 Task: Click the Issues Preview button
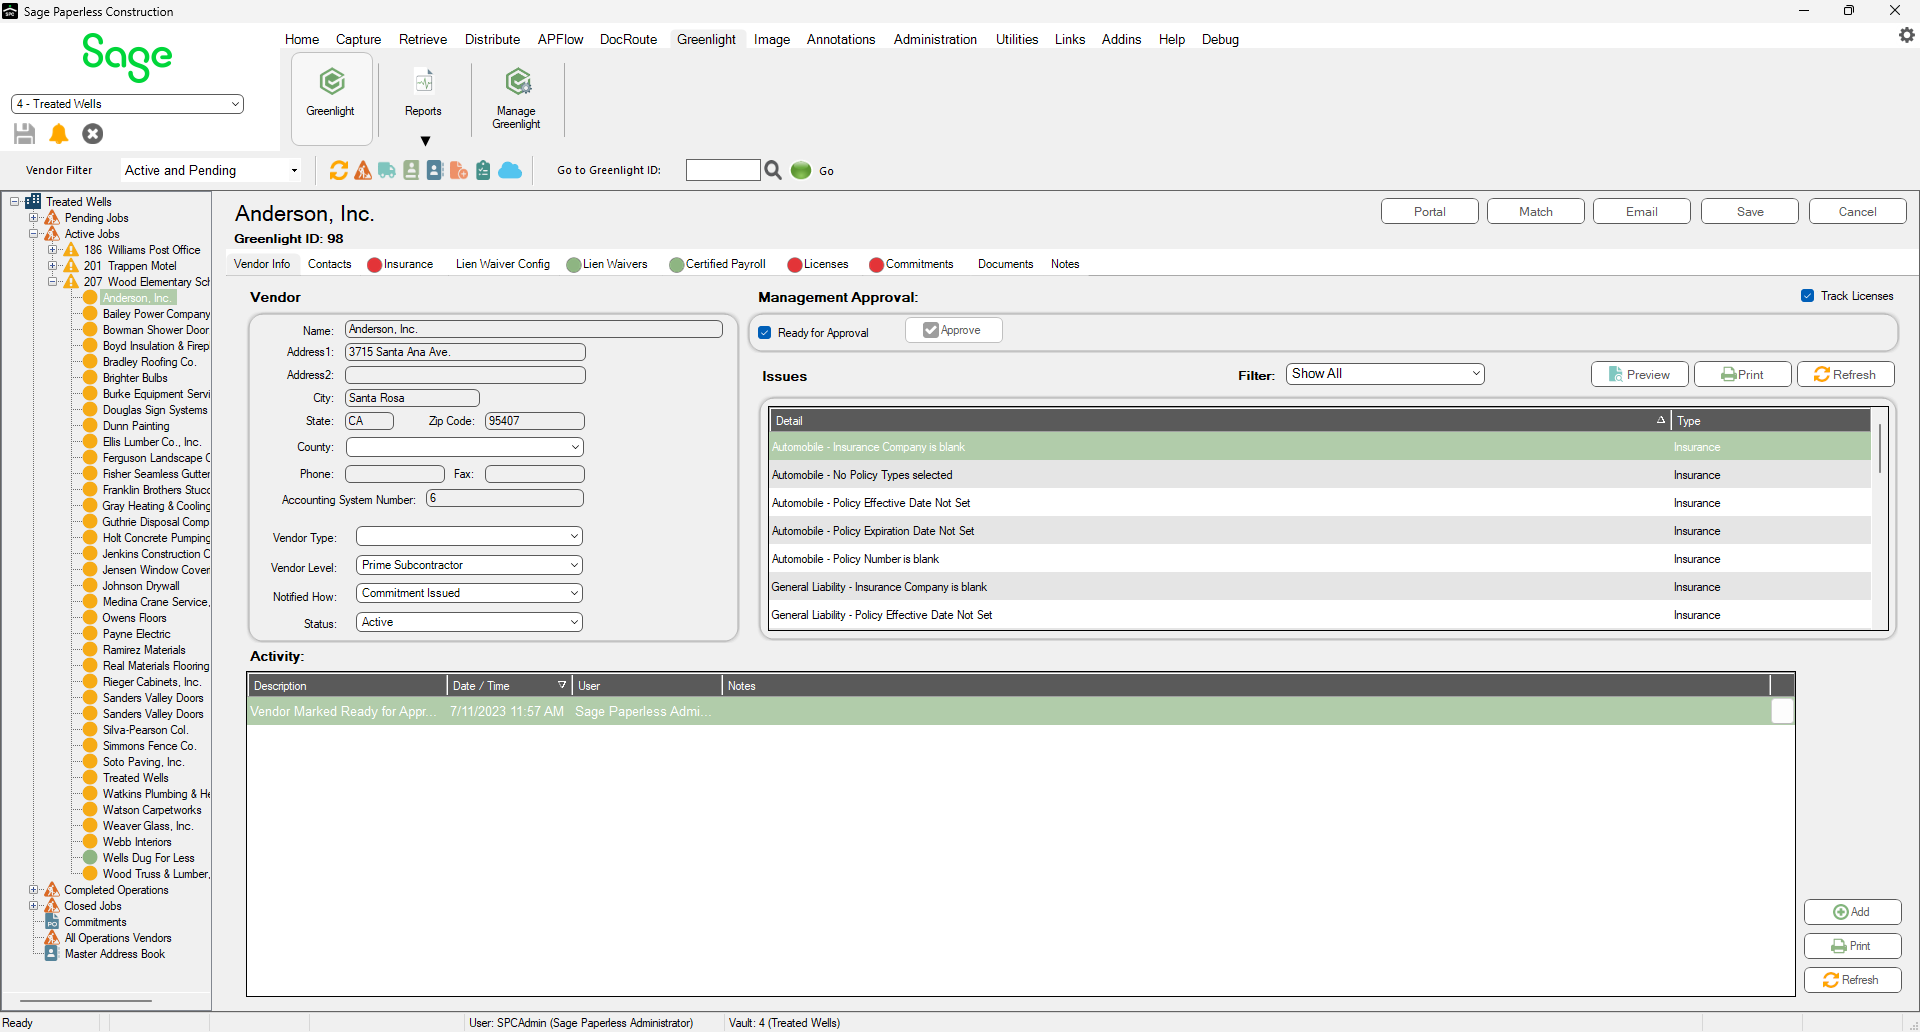pos(1639,374)
